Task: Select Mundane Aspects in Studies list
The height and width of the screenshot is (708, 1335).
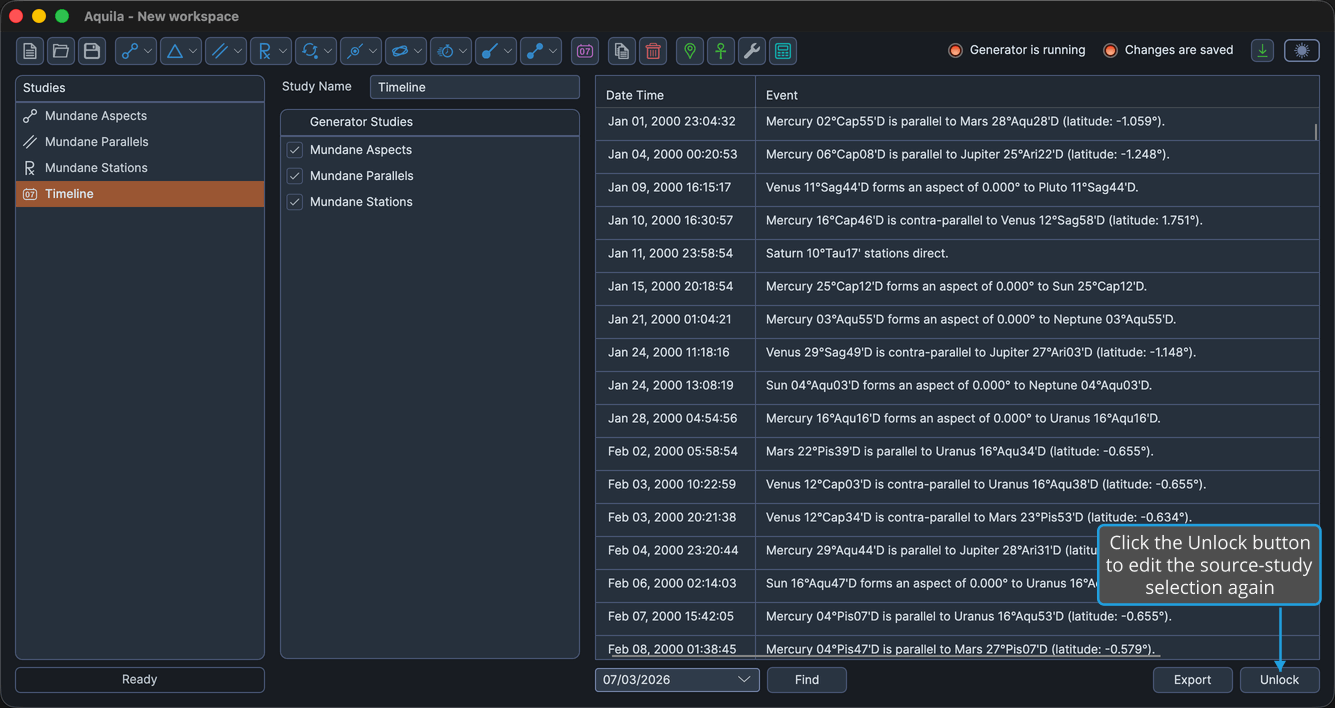Action: 140,116
